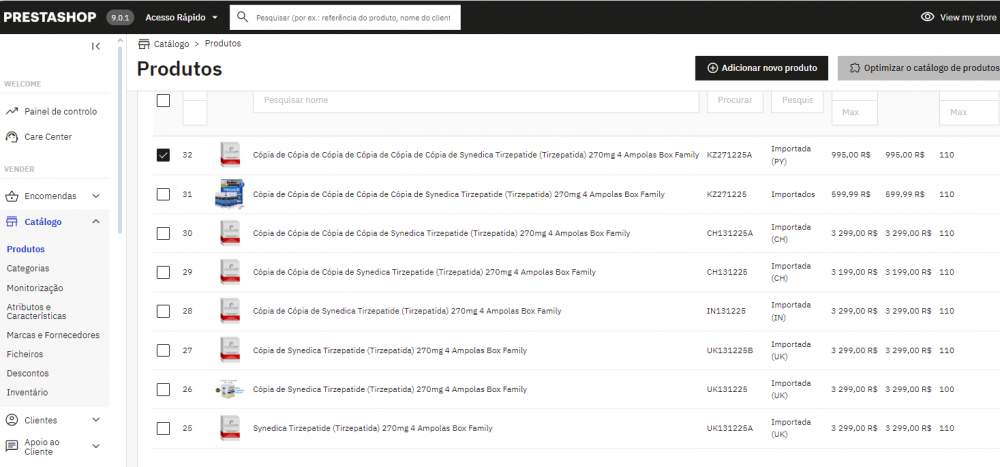This screenshot has height=467, width=1000.
Task: Click the Apoio ao Cliente chat icon
Action: tap(11, 445)
